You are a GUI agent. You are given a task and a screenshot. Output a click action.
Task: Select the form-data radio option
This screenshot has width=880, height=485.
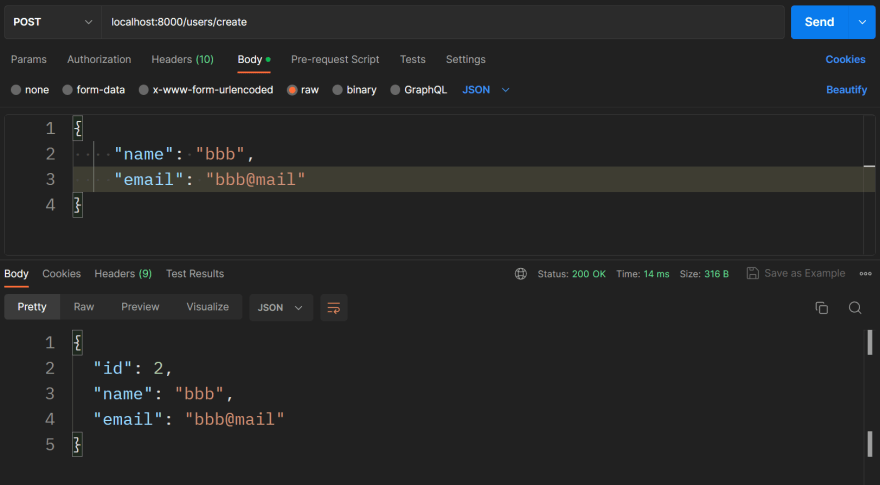[67, 90]
